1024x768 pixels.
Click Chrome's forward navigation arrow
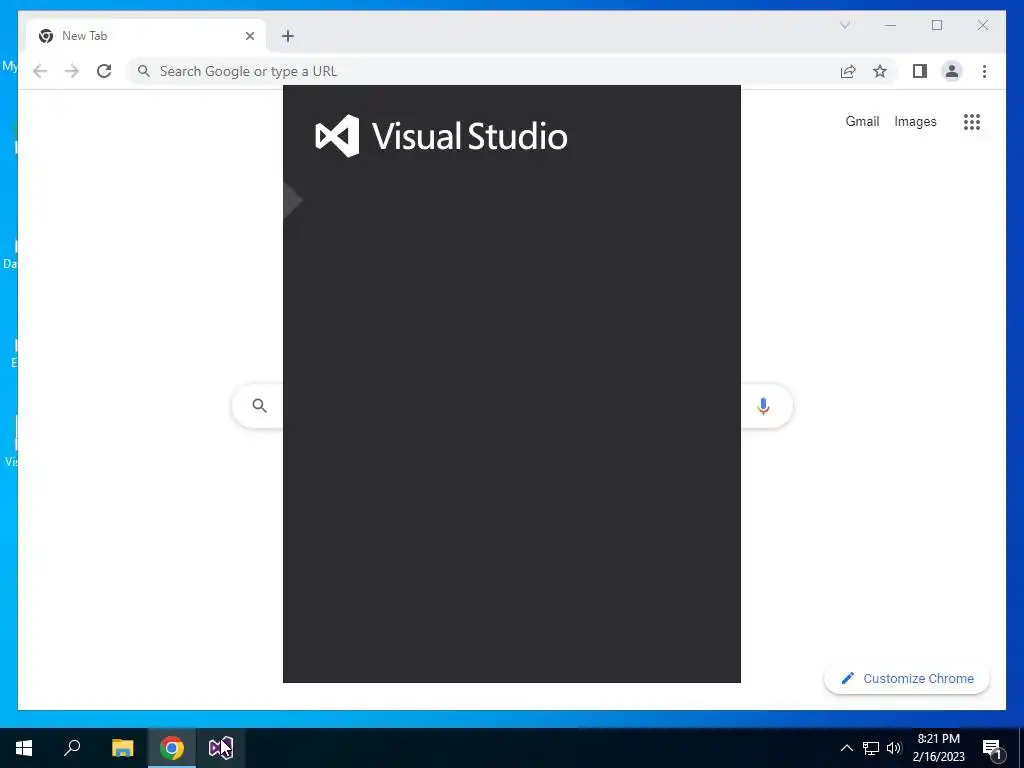click(x=72, y=71)
